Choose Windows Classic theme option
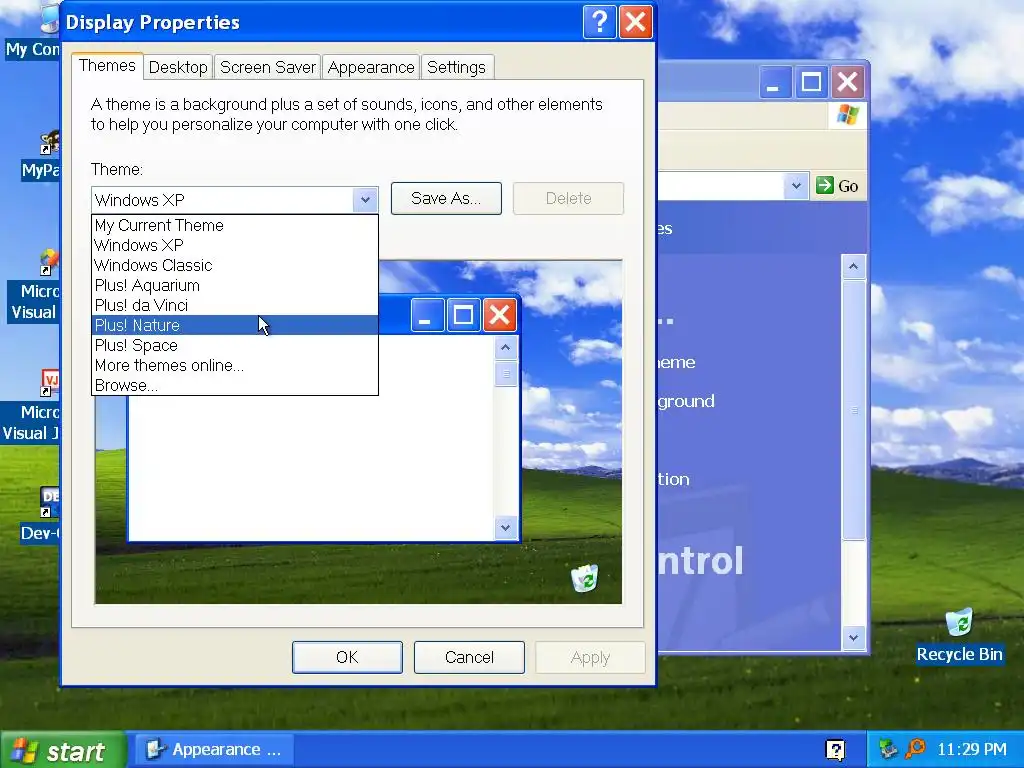This screenshot has height=768, width=1024. tap(234, 265)
